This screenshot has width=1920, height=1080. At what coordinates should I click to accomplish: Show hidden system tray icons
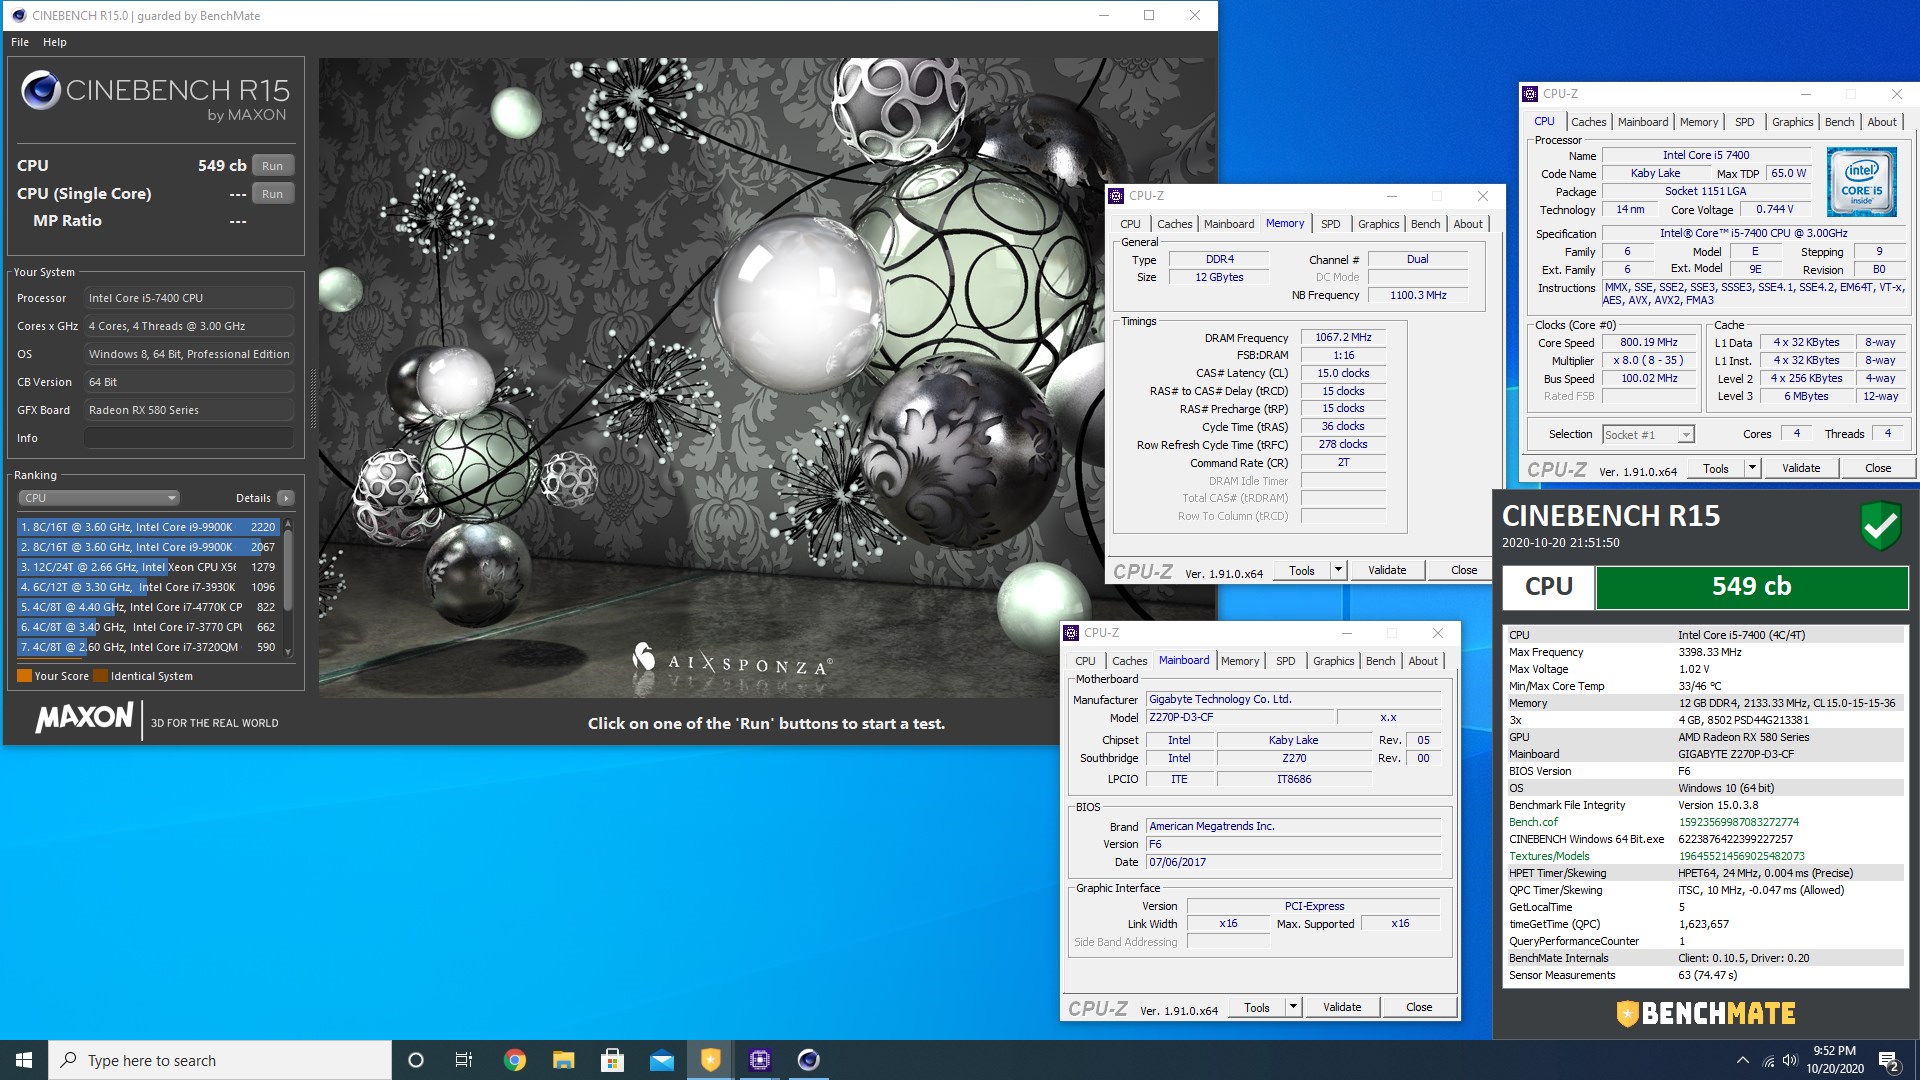click(1743, 1060)
